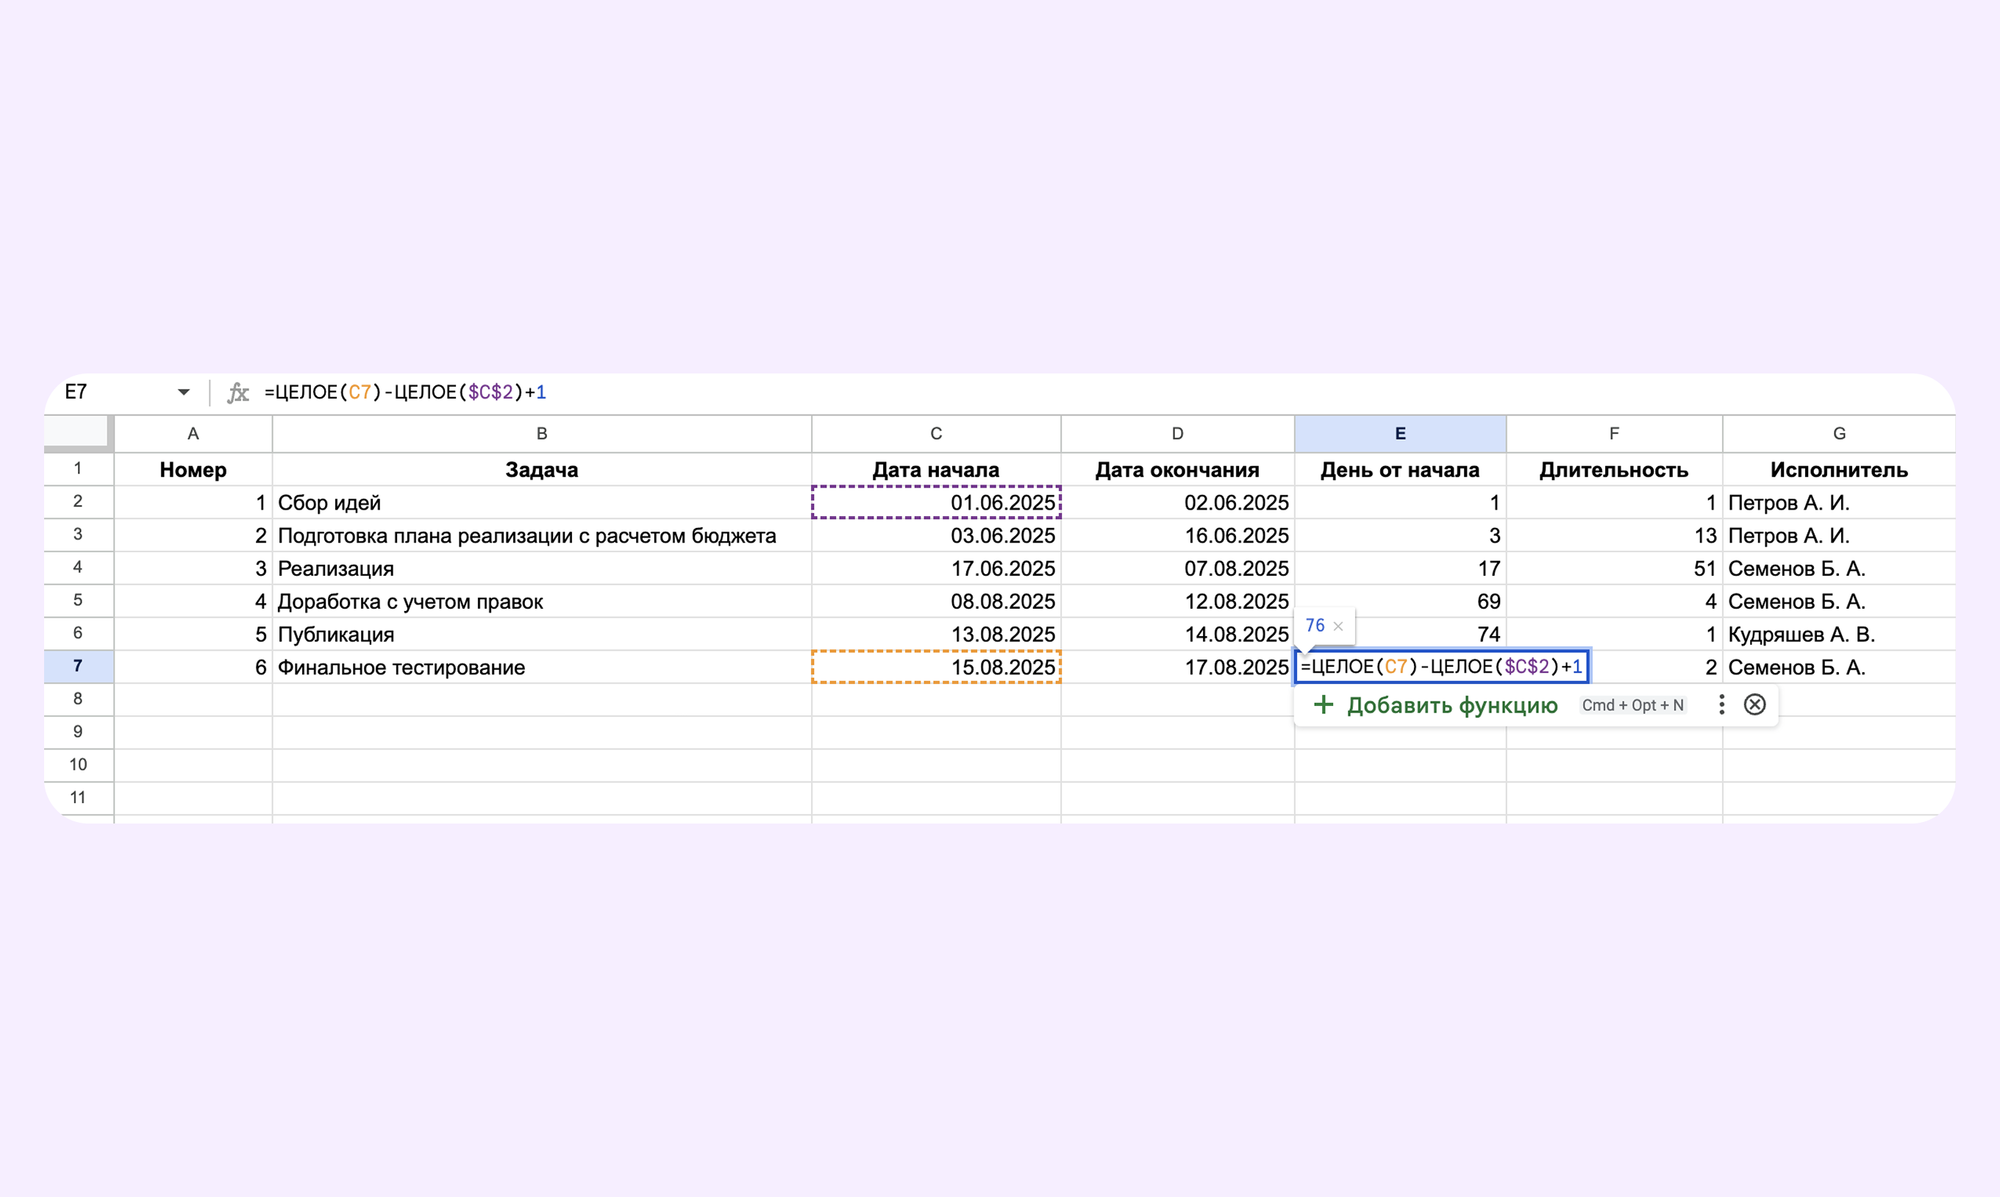This screenshot has height=1197, width=2000.
Task: Click the formula bar input field
Action: (x=1100, y=392)
